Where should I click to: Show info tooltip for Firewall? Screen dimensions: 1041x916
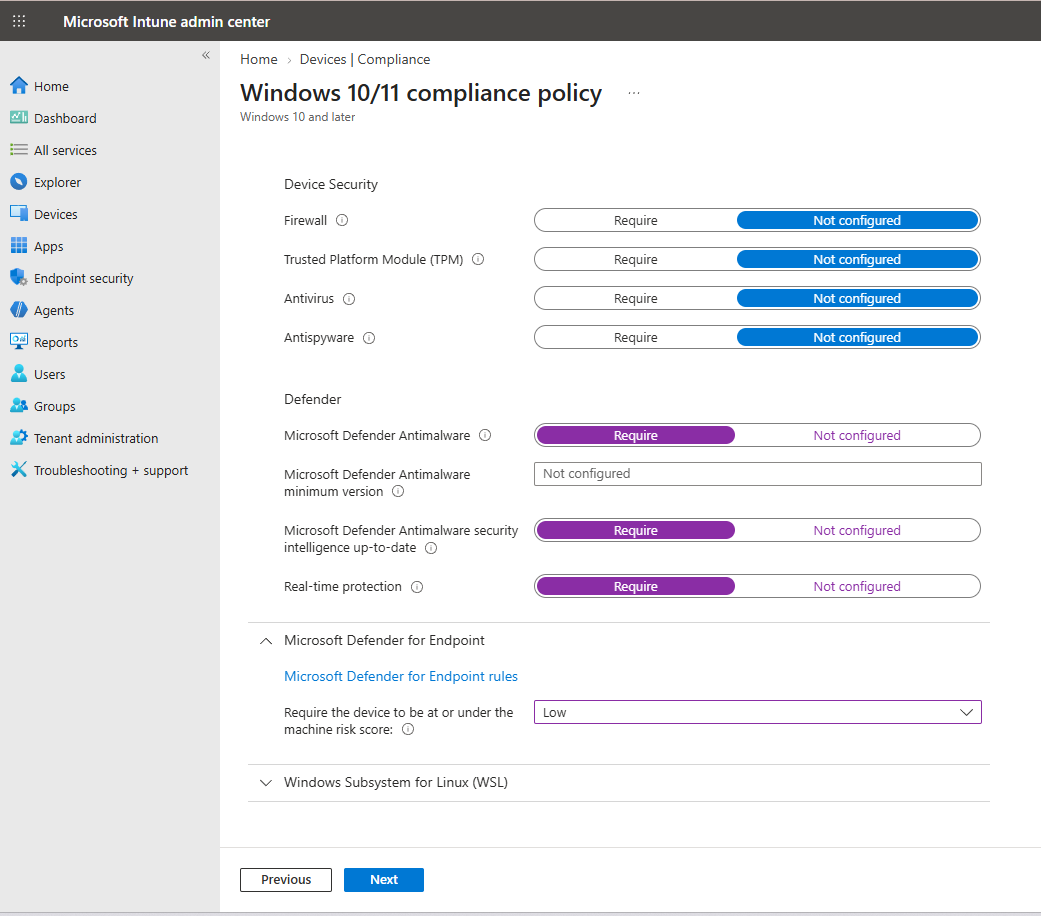point(342,220)
